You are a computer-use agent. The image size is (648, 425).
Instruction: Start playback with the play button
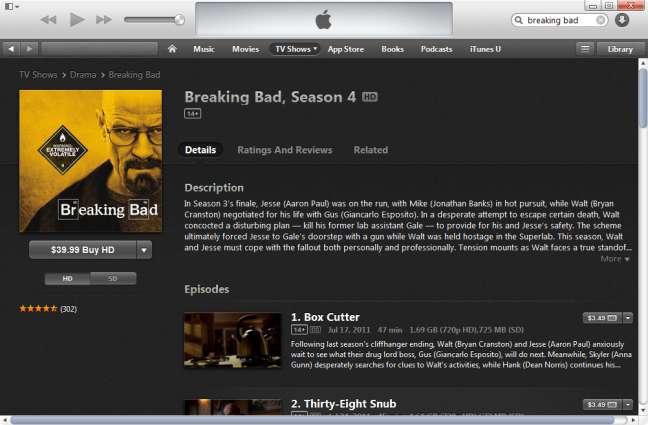(77, 19)
